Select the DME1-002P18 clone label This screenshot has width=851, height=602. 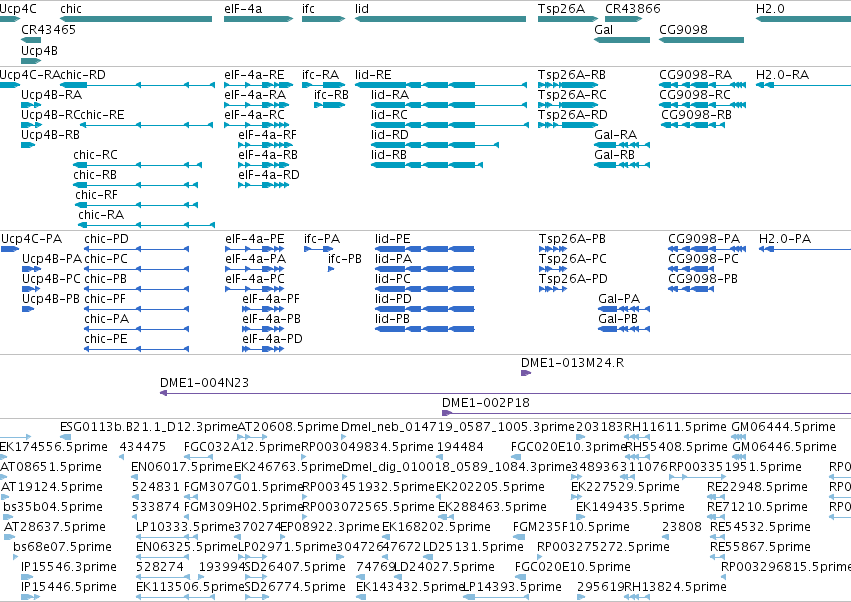pyautogui.click(x=486, y=403)
